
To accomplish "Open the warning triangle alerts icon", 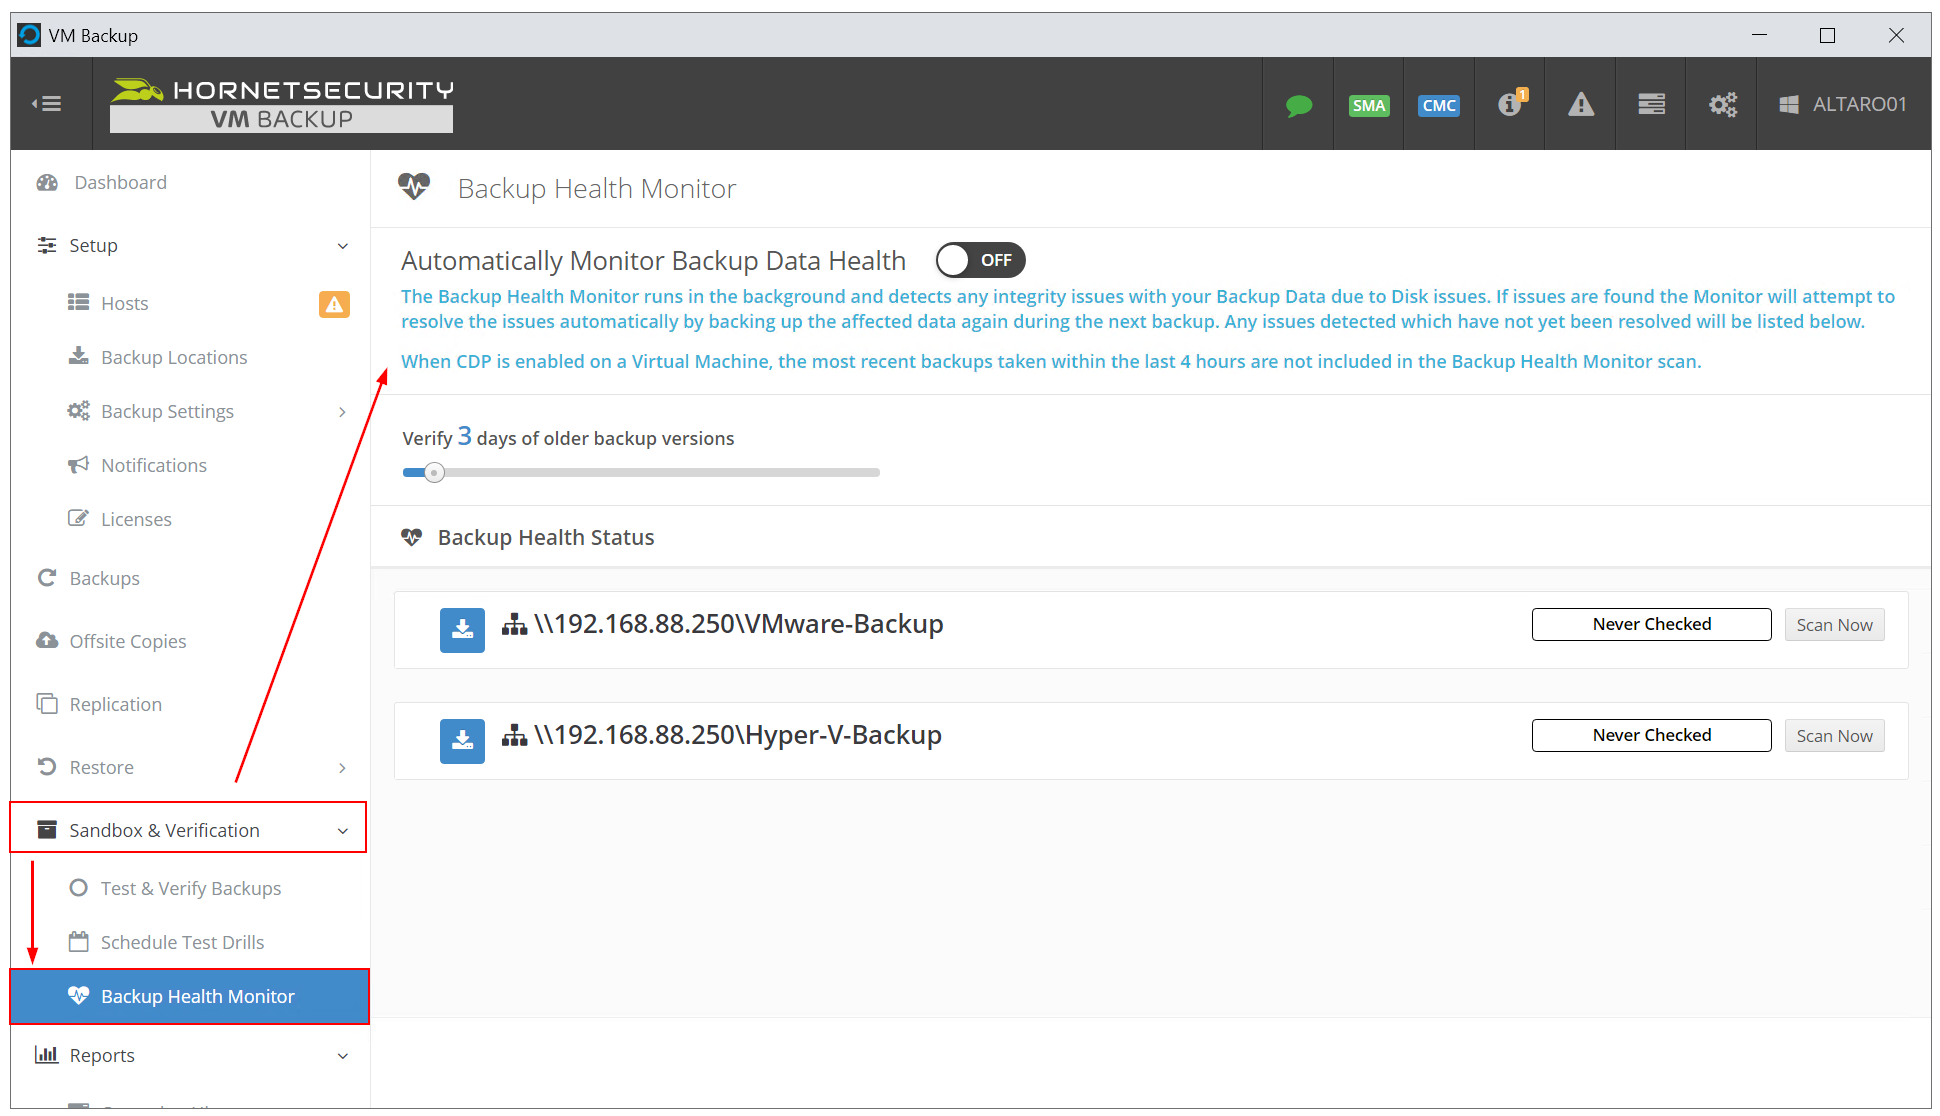I will pyautogui.click(x=1580, y=104).
